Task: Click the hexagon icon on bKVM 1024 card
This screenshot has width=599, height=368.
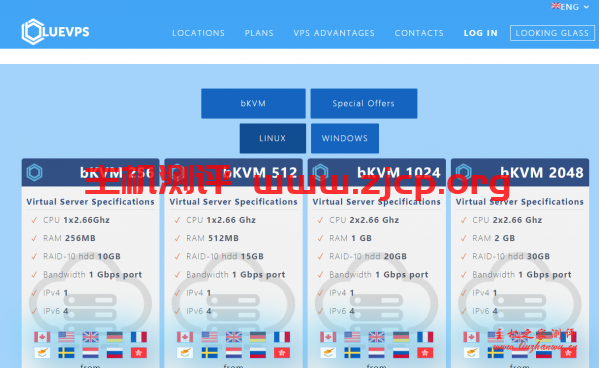Action: coord(321,172)
